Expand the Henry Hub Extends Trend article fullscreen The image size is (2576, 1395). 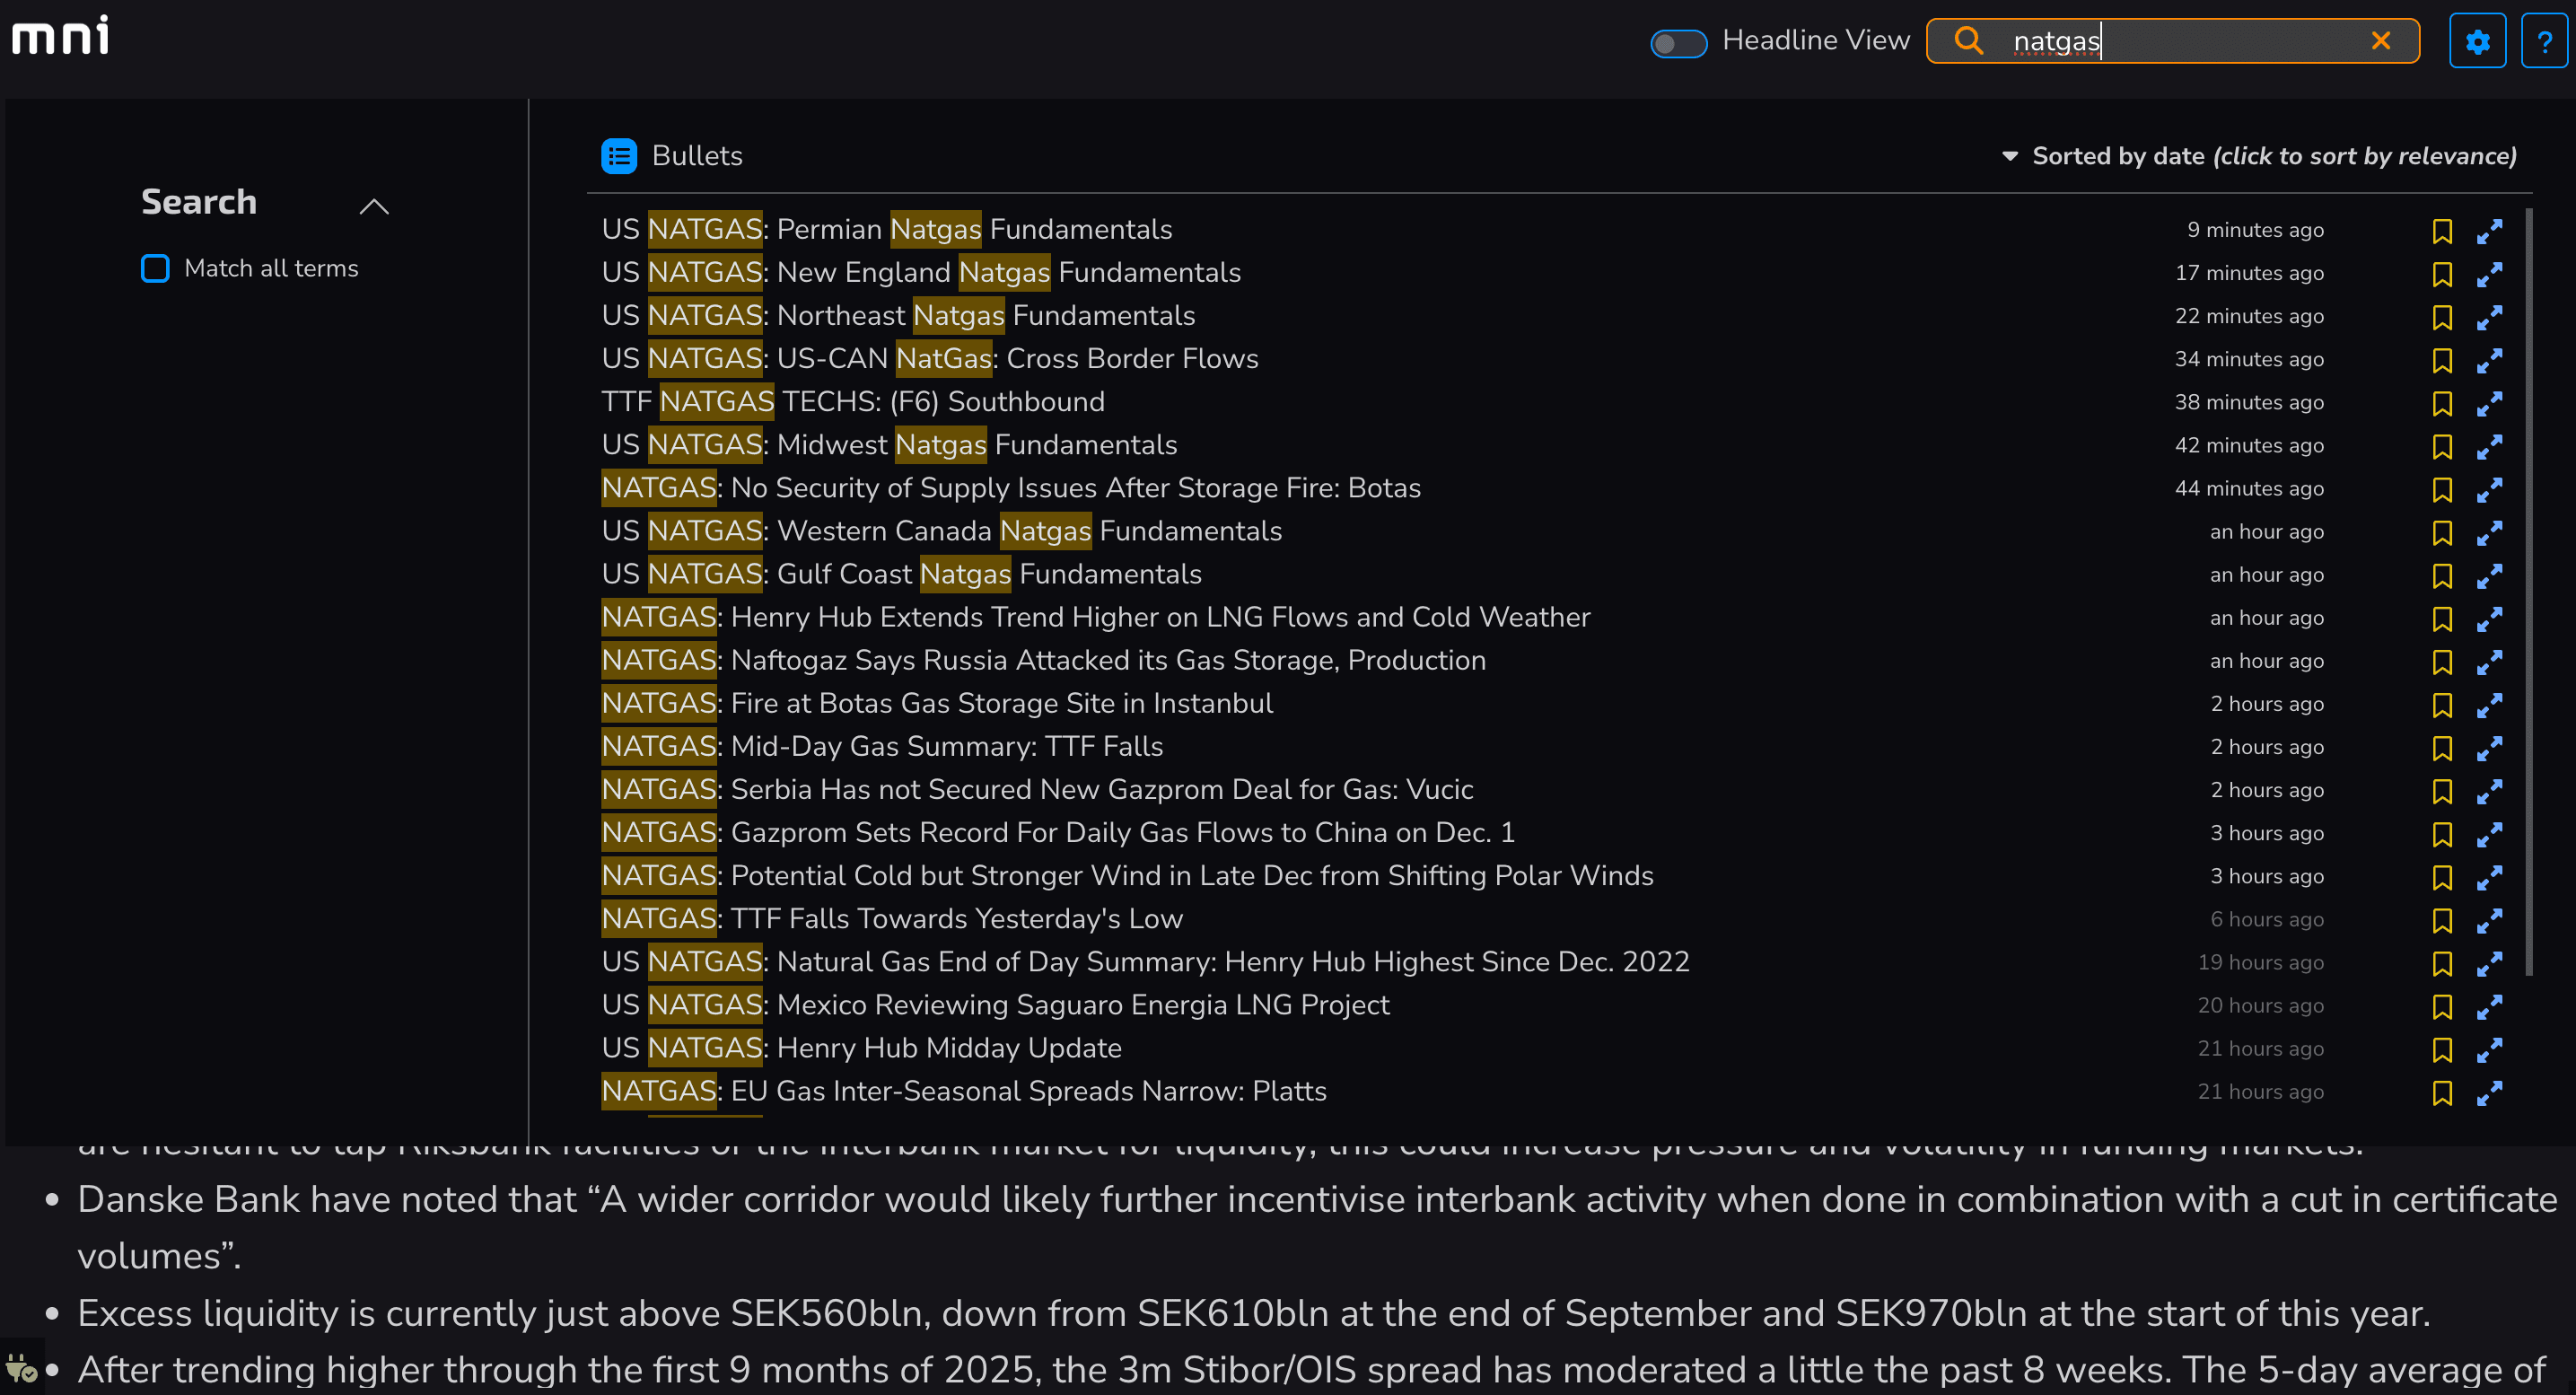tap(2490, 618)
